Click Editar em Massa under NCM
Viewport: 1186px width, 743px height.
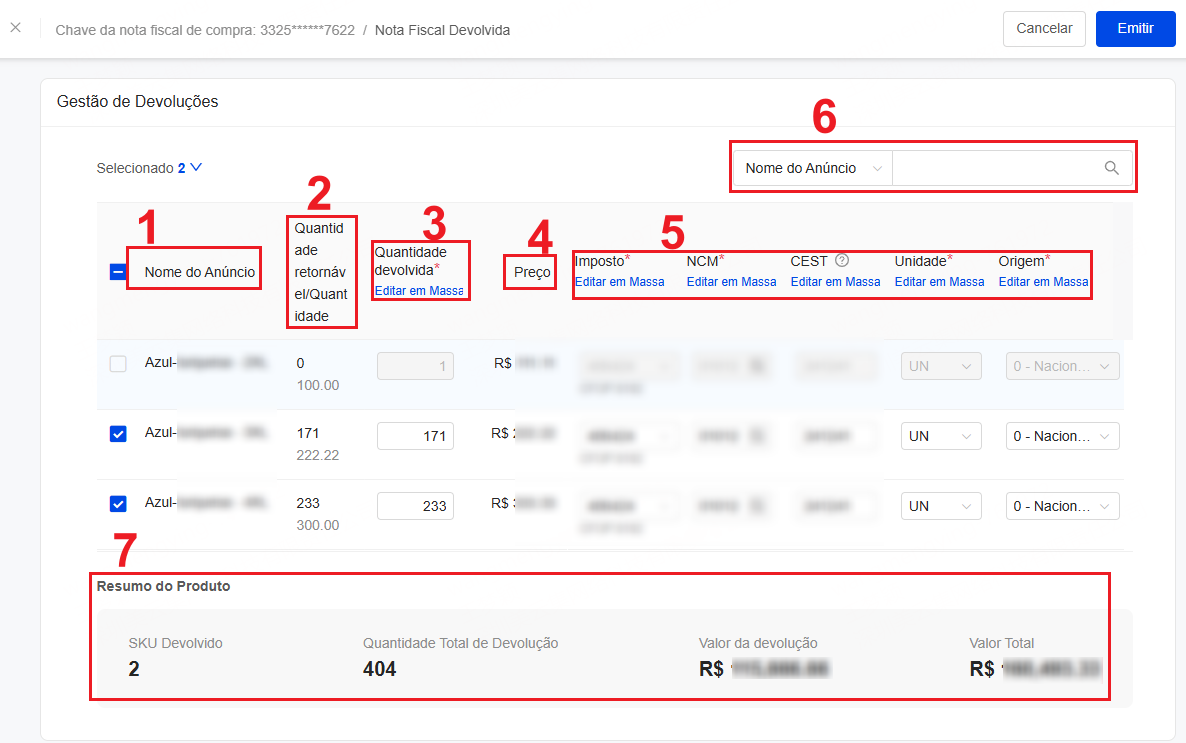[731, 281]
